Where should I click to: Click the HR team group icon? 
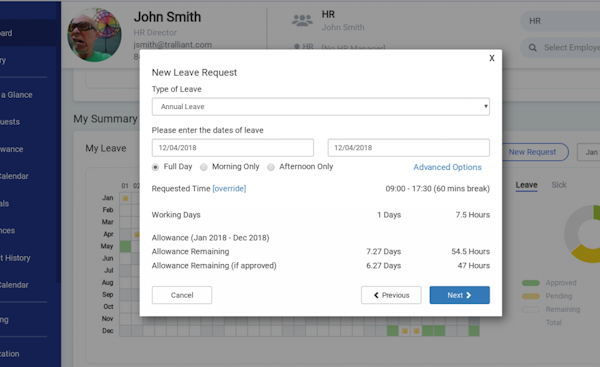(x=302, y=20)
